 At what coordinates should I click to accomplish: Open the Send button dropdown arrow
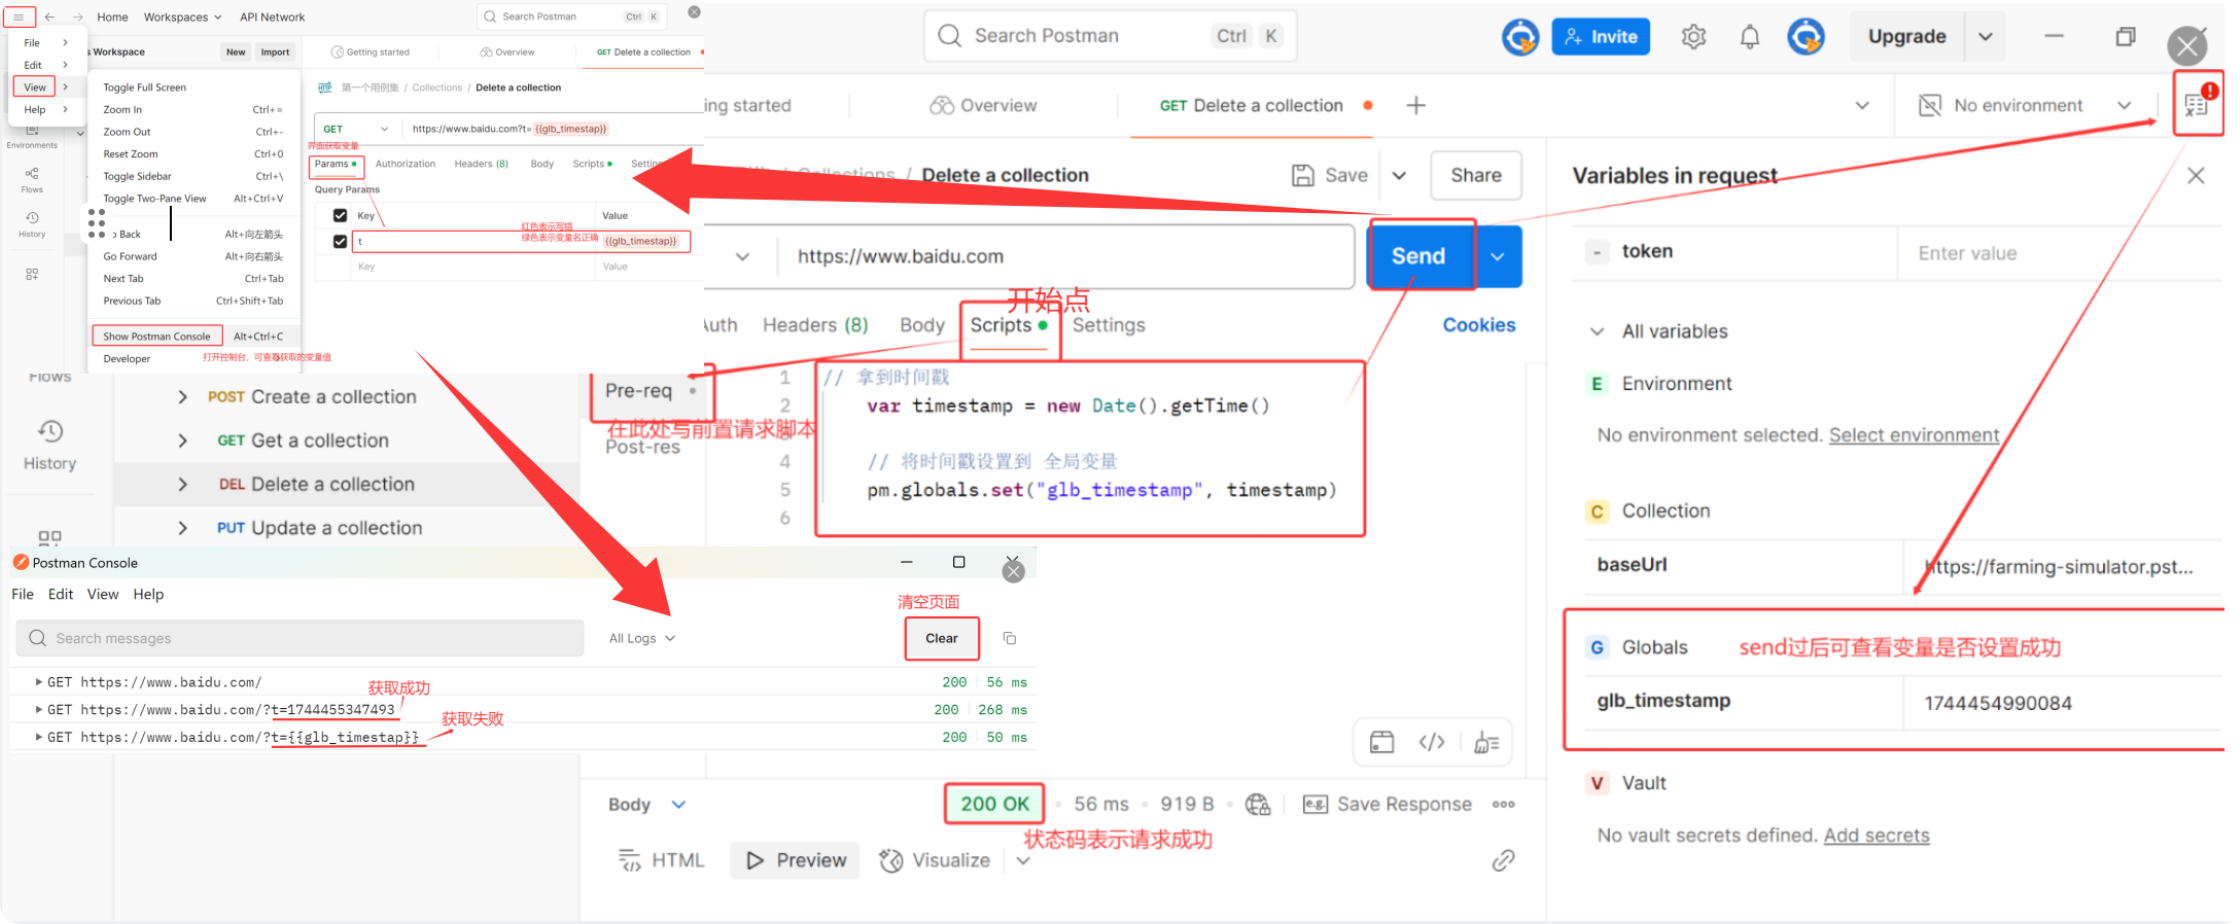[1497, 256]
